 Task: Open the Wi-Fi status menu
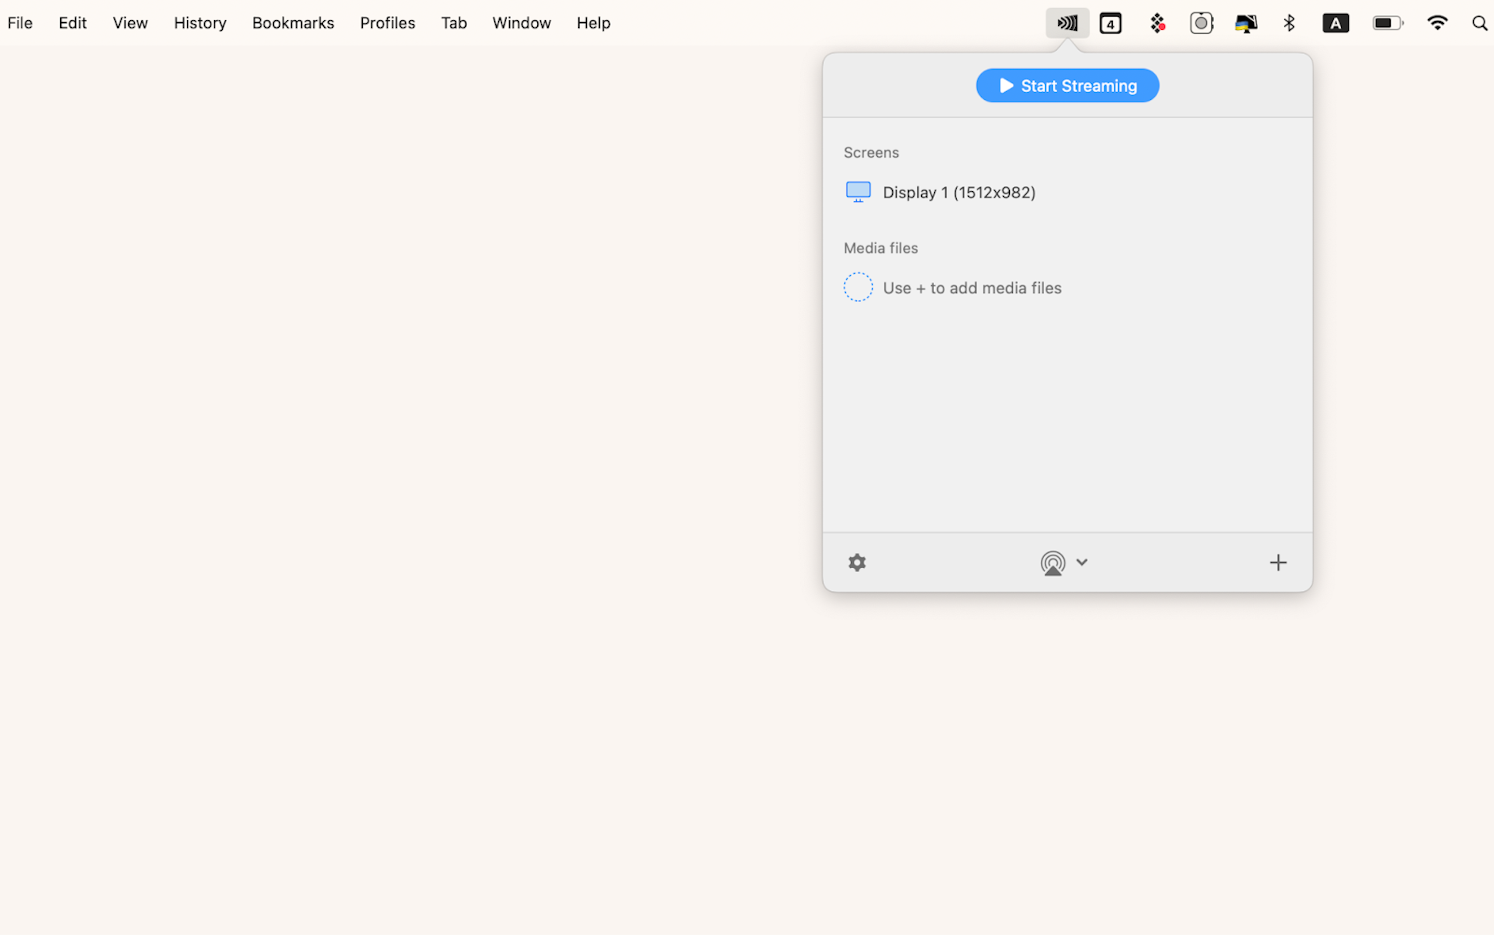[1436, 23]
